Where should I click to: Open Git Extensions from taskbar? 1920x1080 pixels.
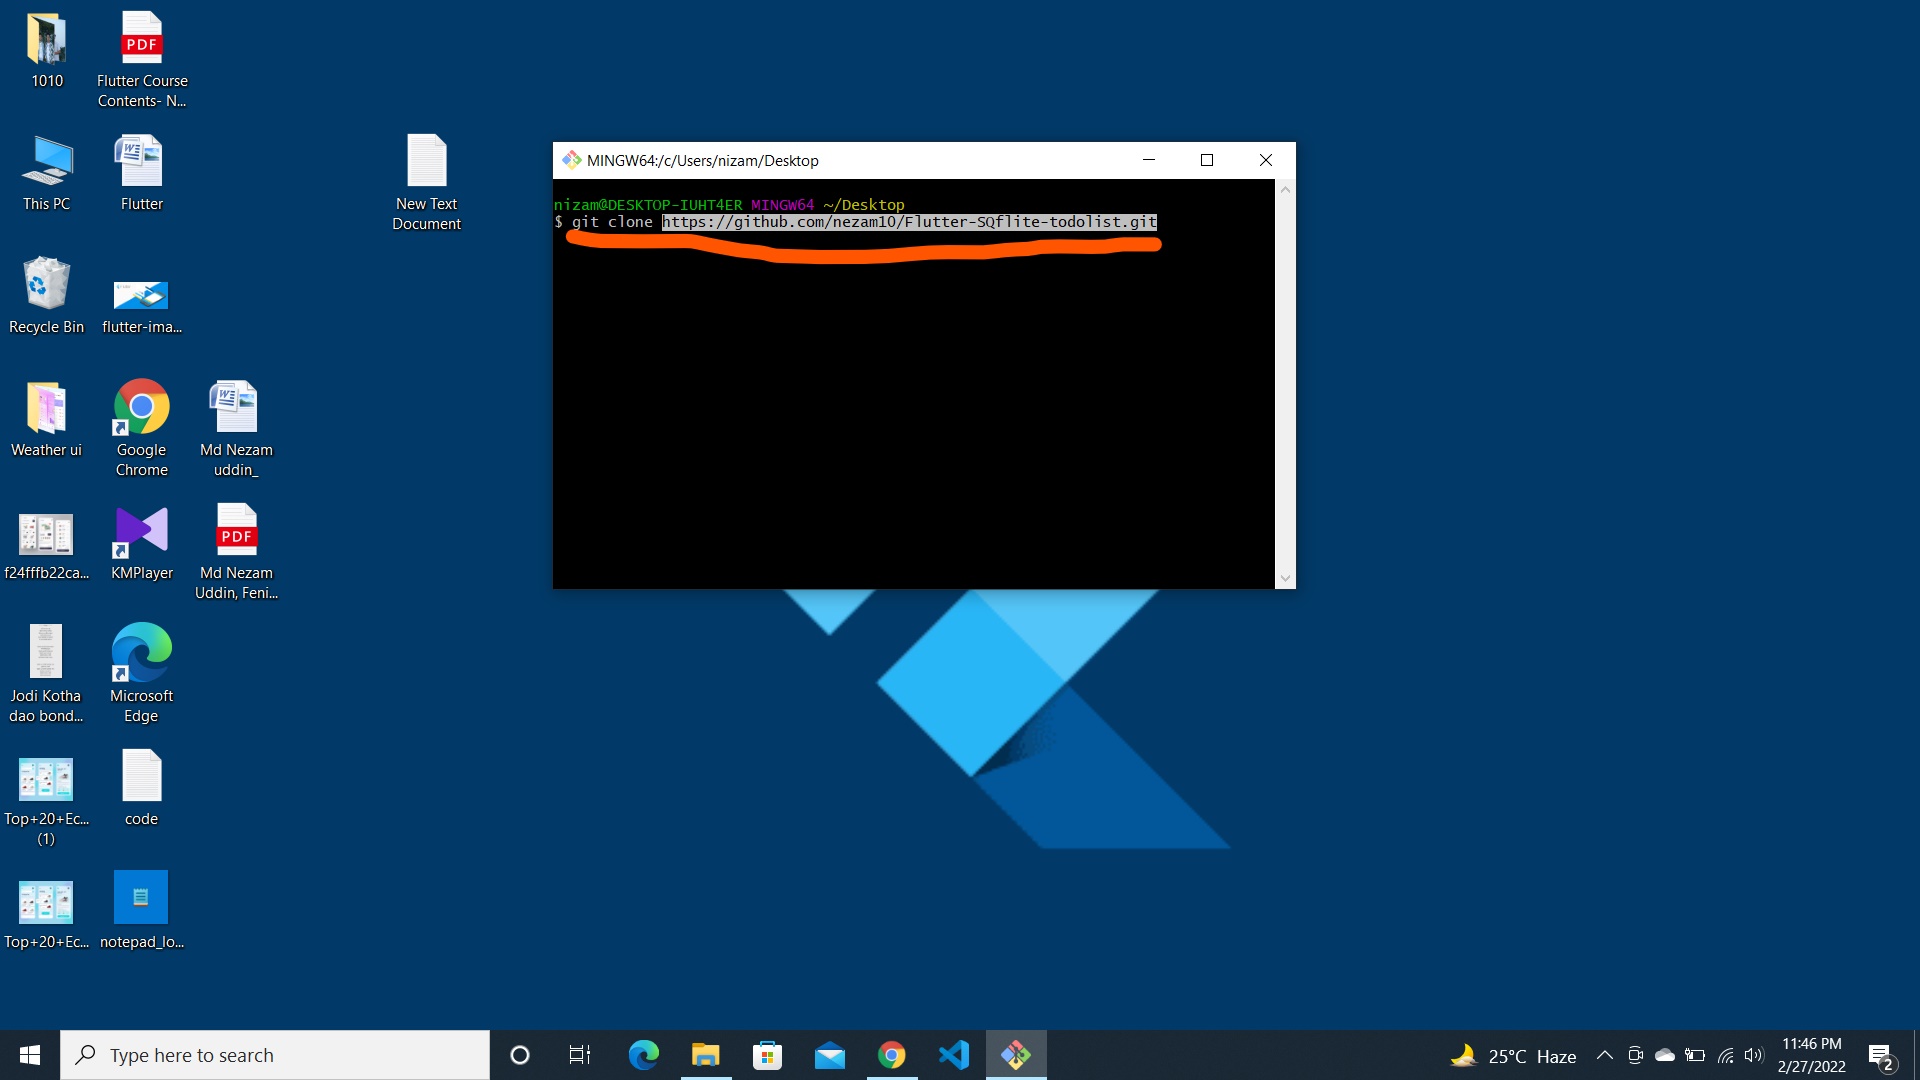[1015, 1054]
